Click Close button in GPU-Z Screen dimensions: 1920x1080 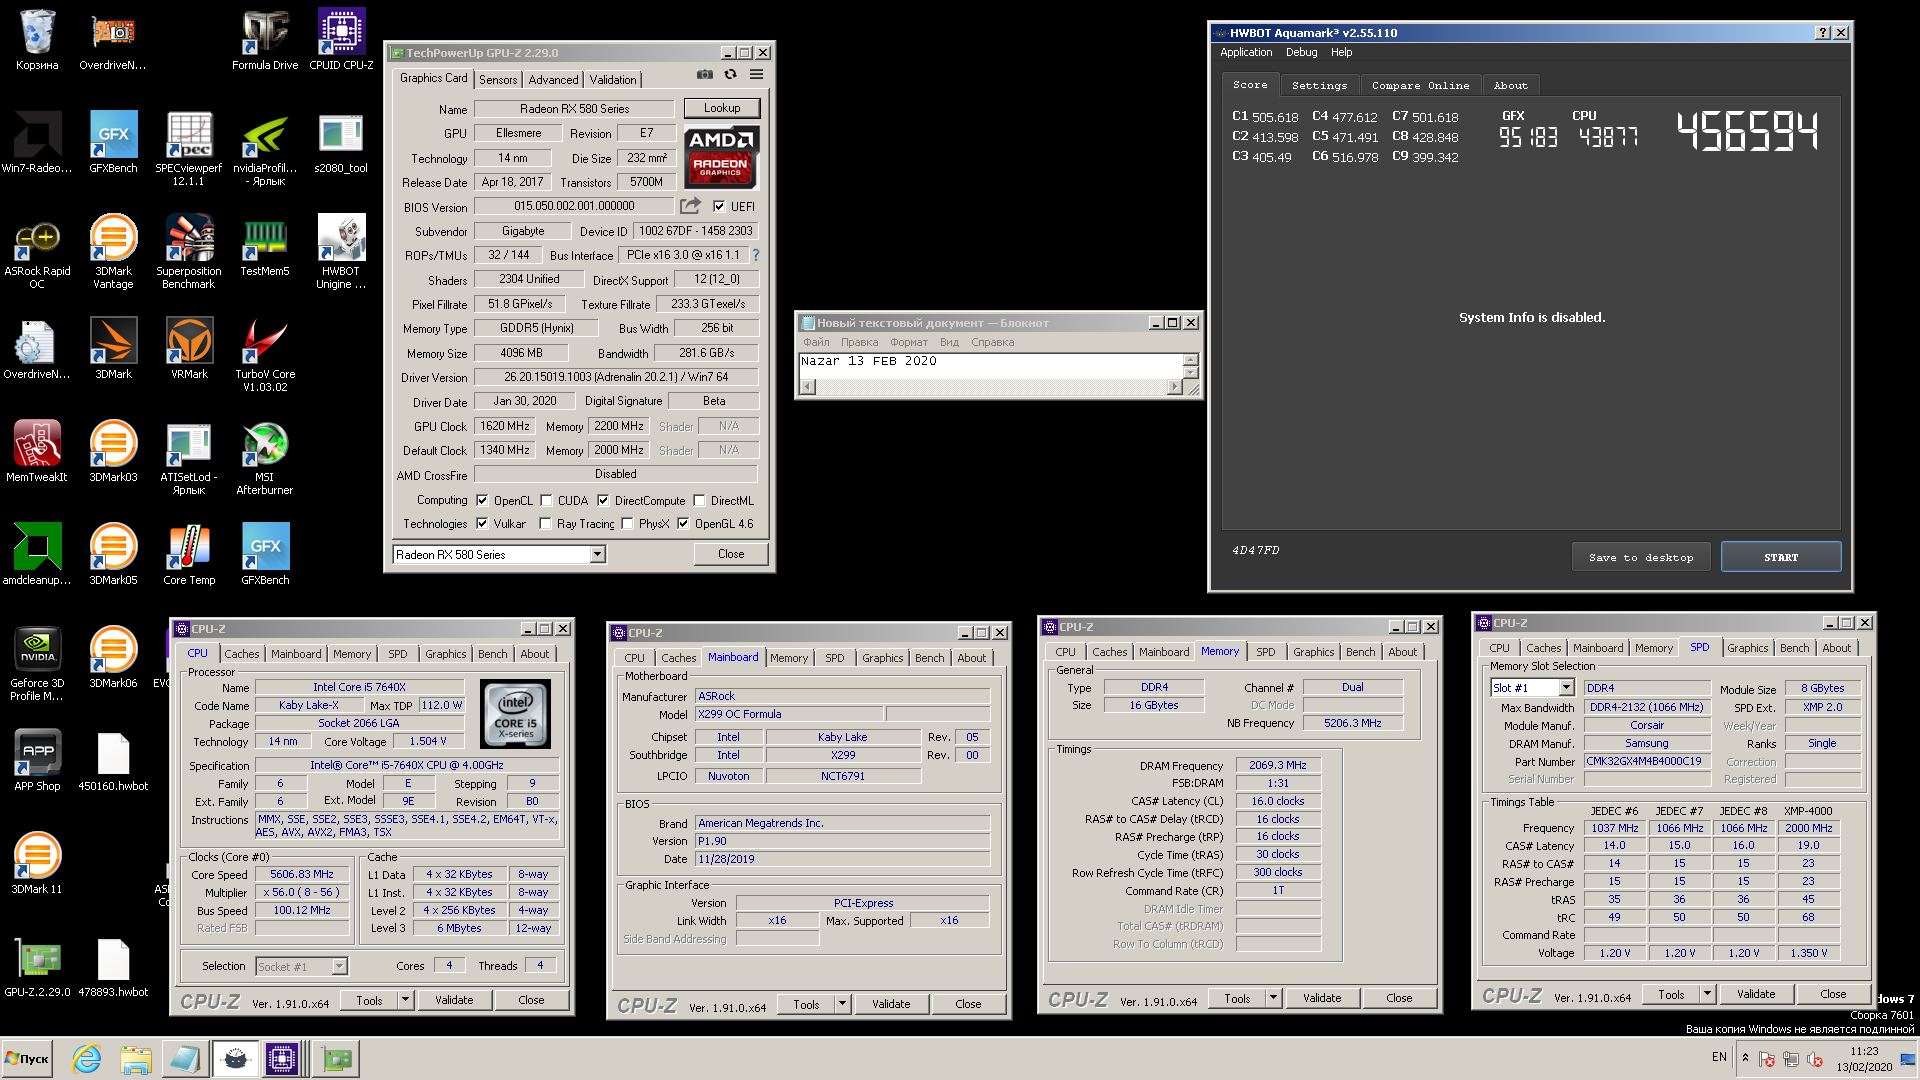[731, 554]
